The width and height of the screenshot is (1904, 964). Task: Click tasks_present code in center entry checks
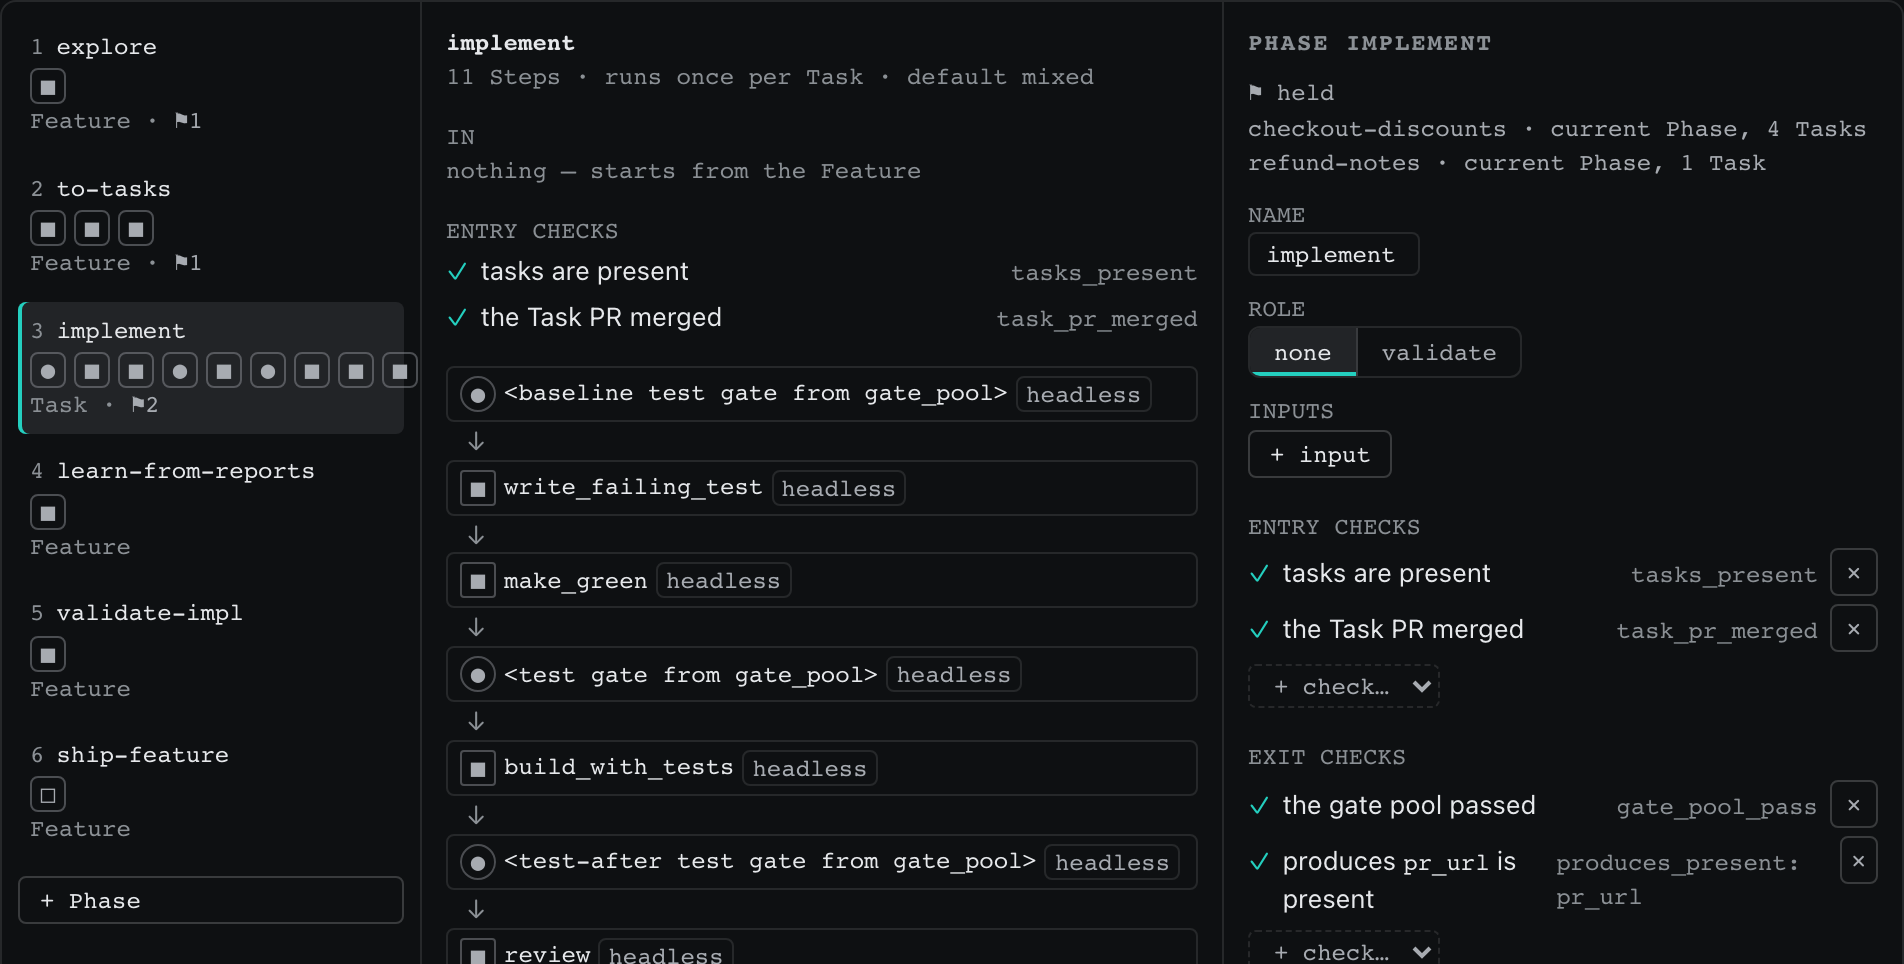pyautogui.click(x=1104, y=273)
